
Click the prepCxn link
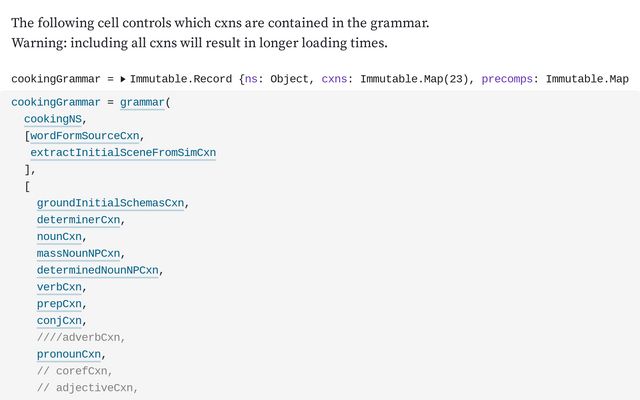(x=60, y=304)
